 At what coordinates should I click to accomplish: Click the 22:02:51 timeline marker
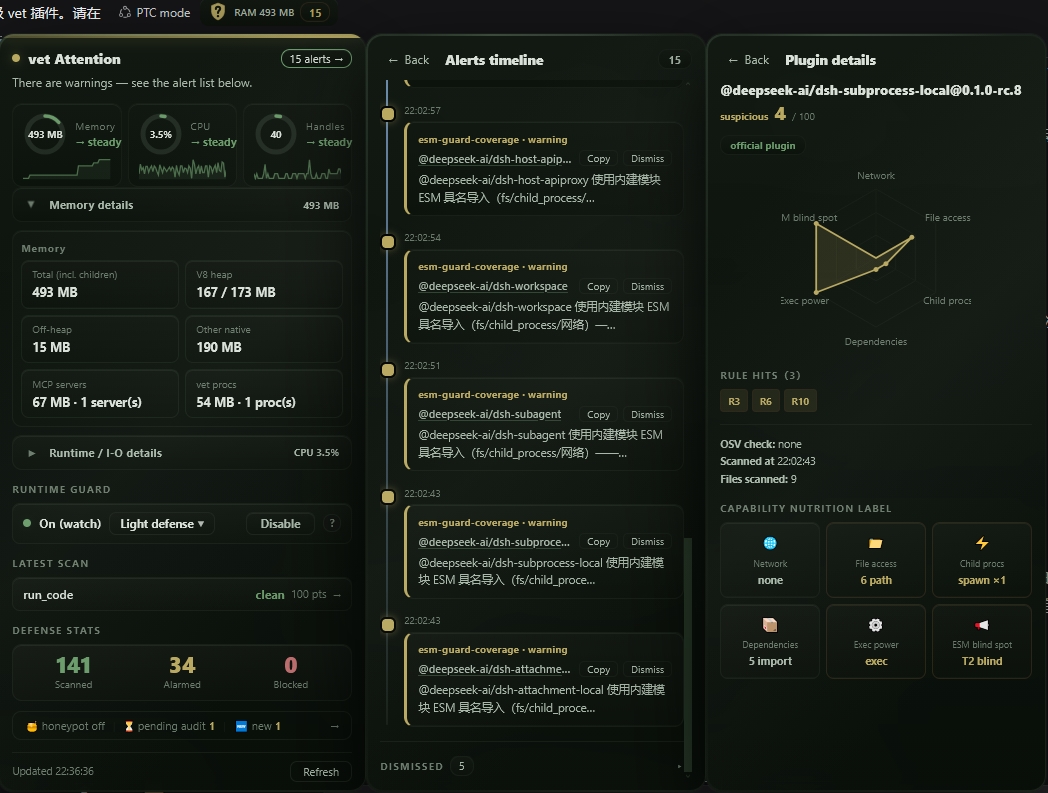tap(388, 370)
